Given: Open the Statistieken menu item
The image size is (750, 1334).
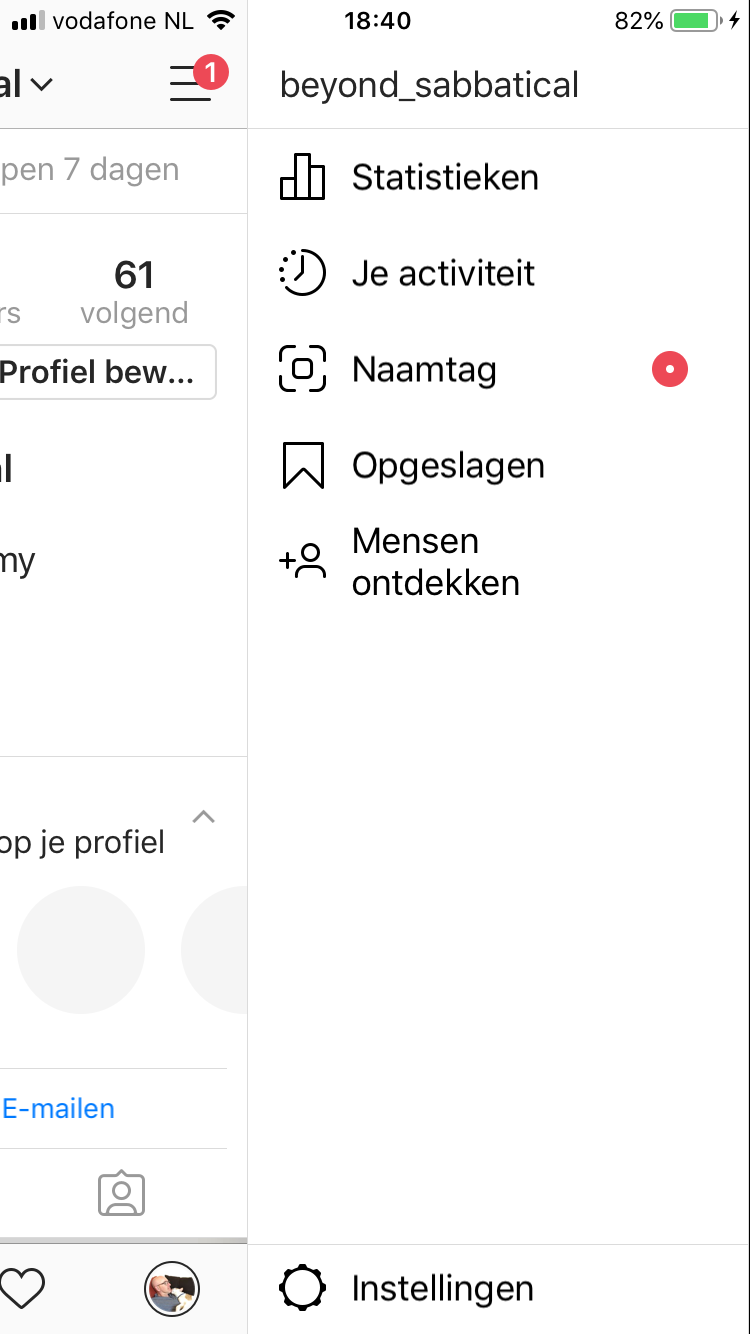Looking at the screenshot, I should tap(445, 178).
